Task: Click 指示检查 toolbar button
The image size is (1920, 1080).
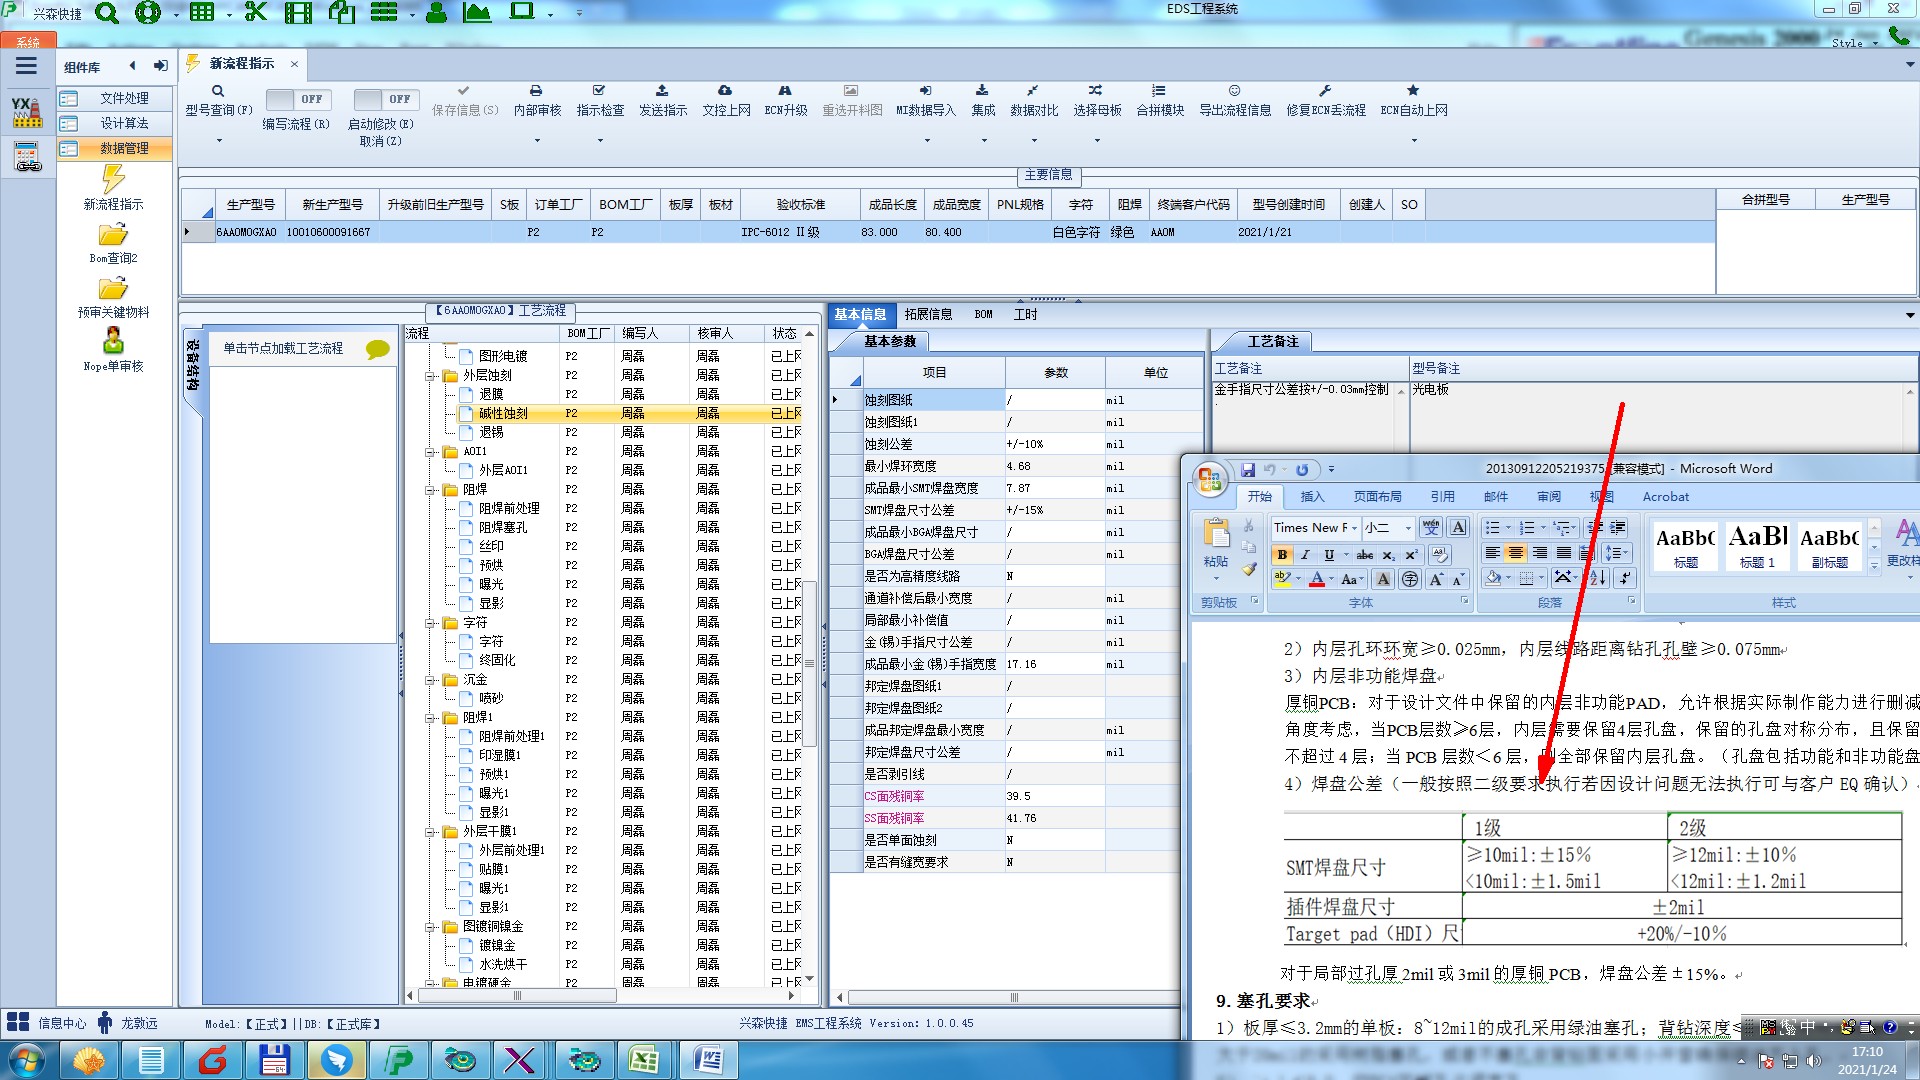Action: (600, 100)
